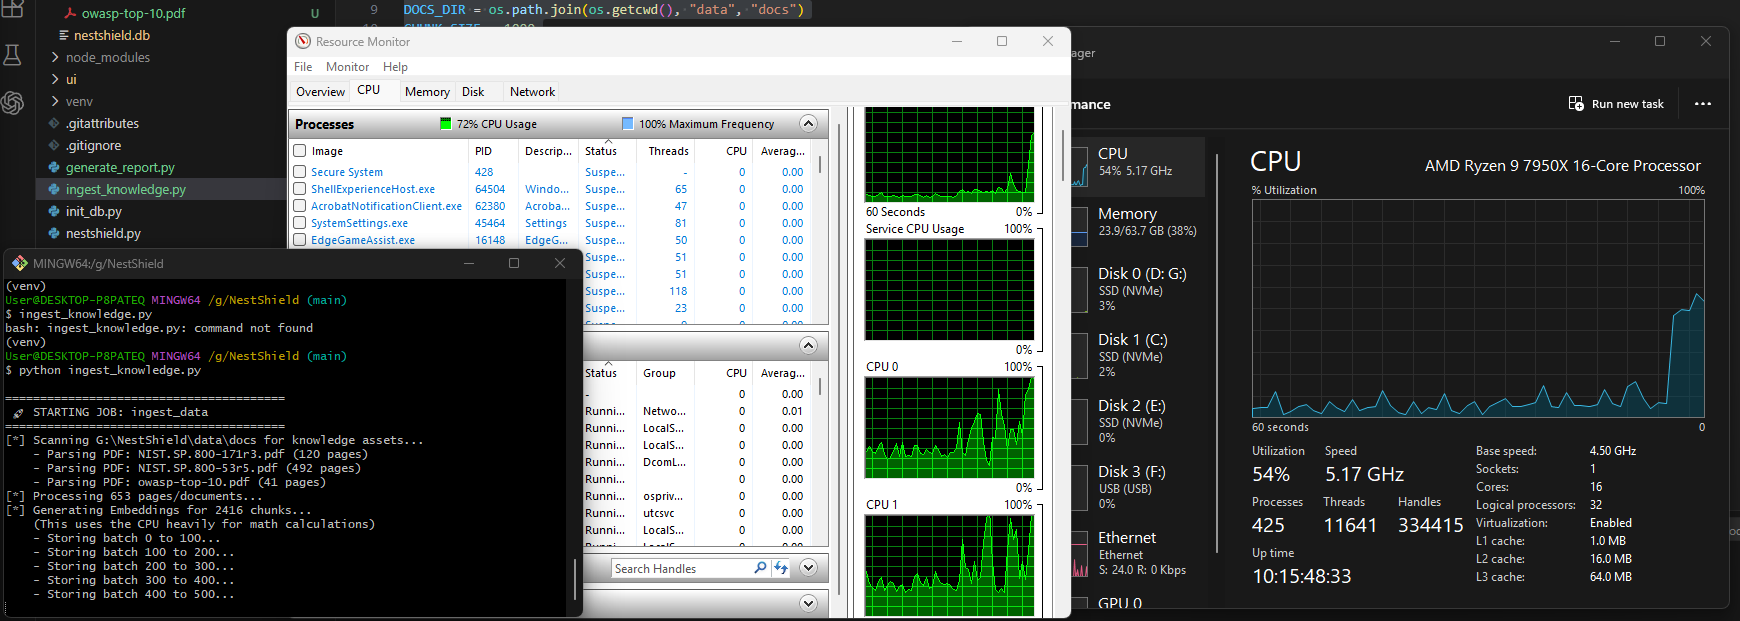Switch to the Memory tab in Resource Monitor
The image size is (1740, 621).
click(427, 92)
